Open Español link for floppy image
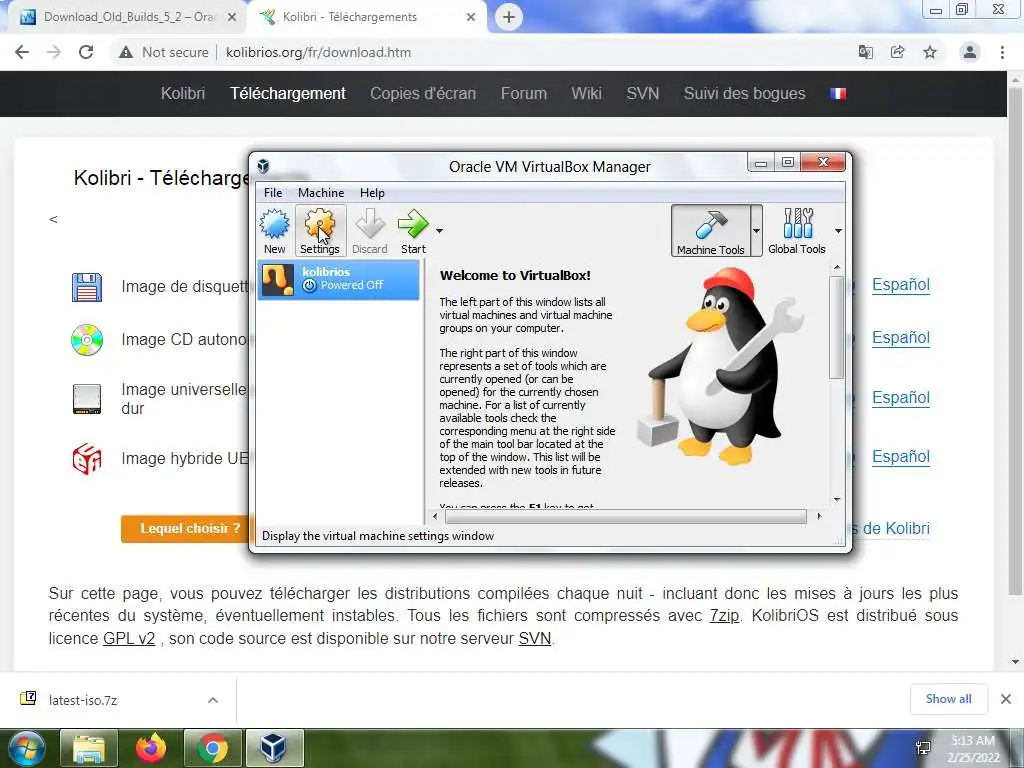 pyautogui.click(x=901, y=285)
